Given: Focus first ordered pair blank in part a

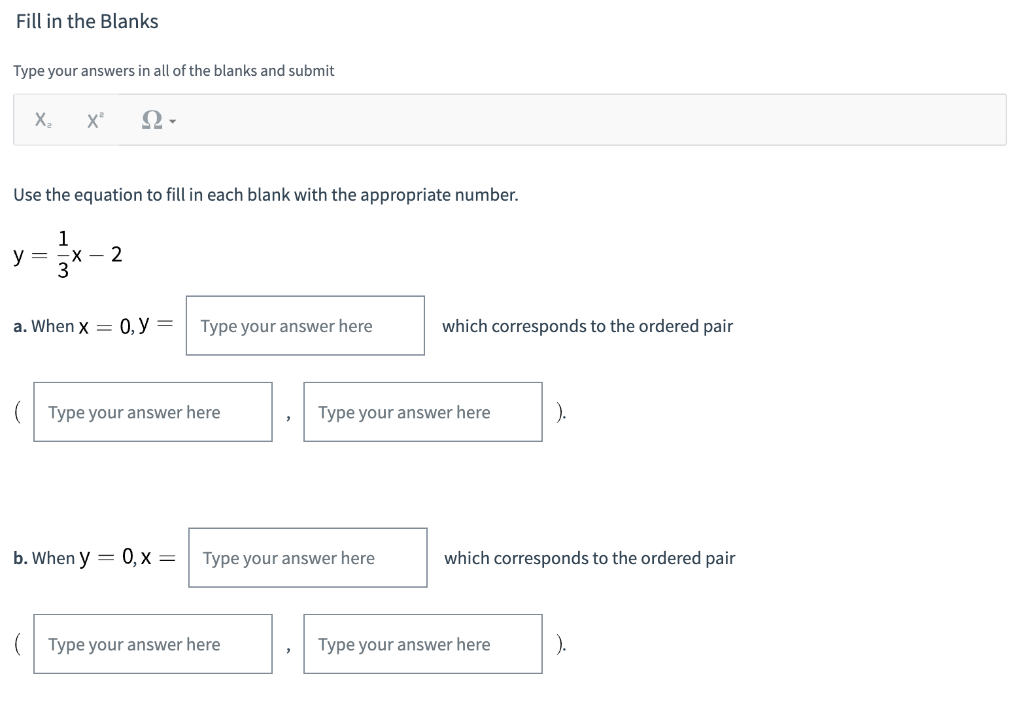Looking at the screenshot, I should click(x=153, y=412).
